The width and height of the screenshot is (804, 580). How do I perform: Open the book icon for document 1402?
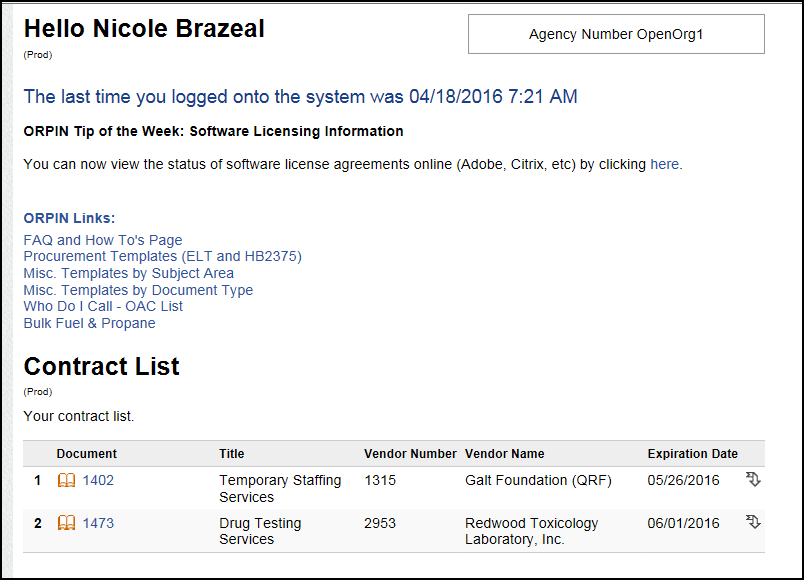tap(67, 481)
